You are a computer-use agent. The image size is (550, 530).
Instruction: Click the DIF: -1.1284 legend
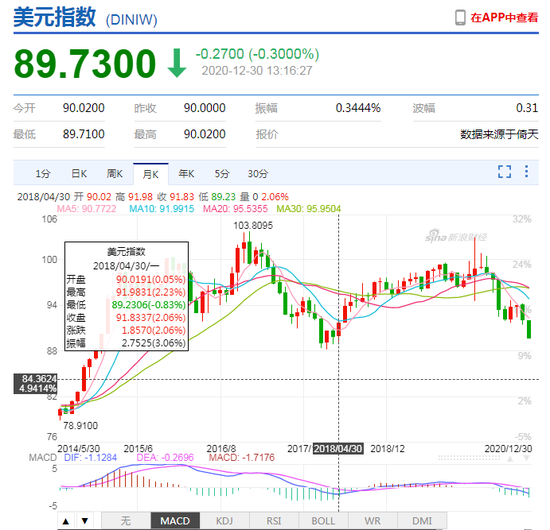coord(90,457)
